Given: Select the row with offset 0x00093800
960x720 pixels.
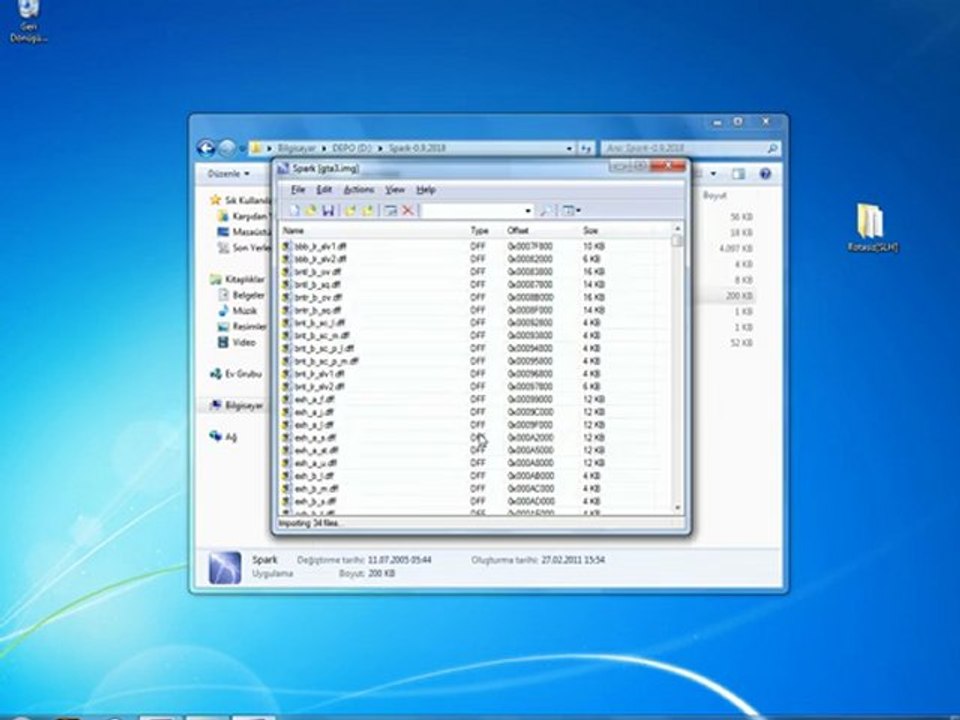Looking at the screenshot, I should (x=474, y=336).
